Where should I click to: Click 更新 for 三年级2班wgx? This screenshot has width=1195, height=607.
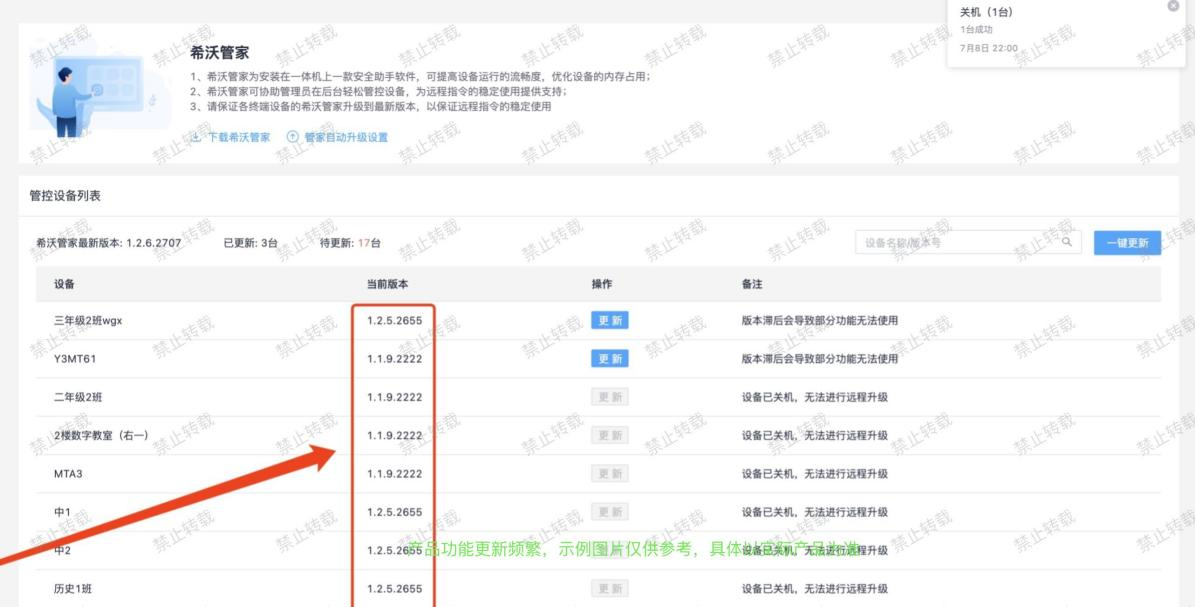point(610,320)
